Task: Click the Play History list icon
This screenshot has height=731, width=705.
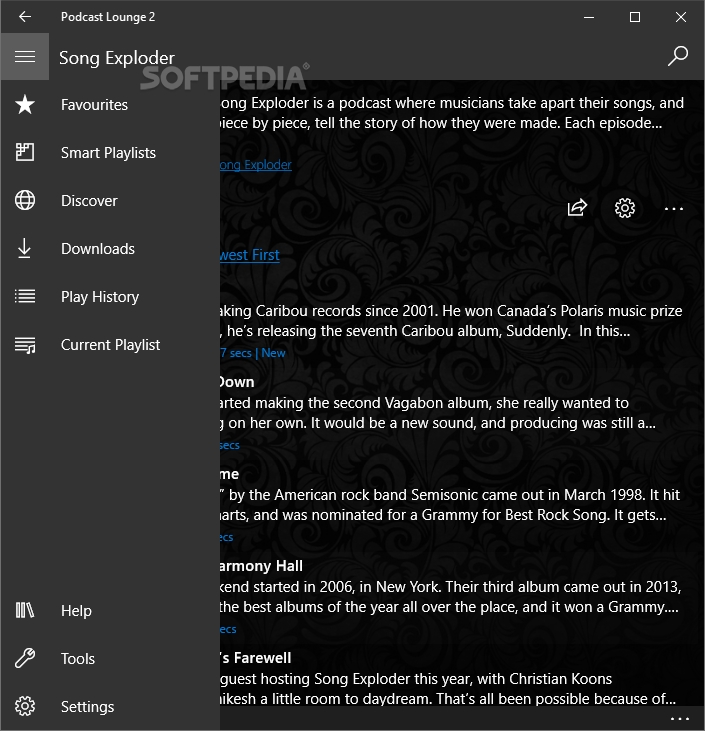Action: (x=25, y=296)
